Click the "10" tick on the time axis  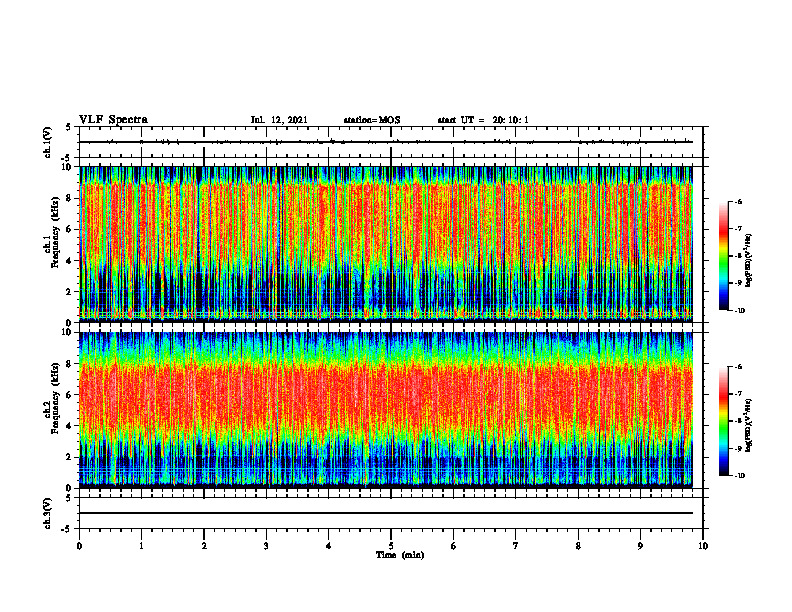coord(703,546)
